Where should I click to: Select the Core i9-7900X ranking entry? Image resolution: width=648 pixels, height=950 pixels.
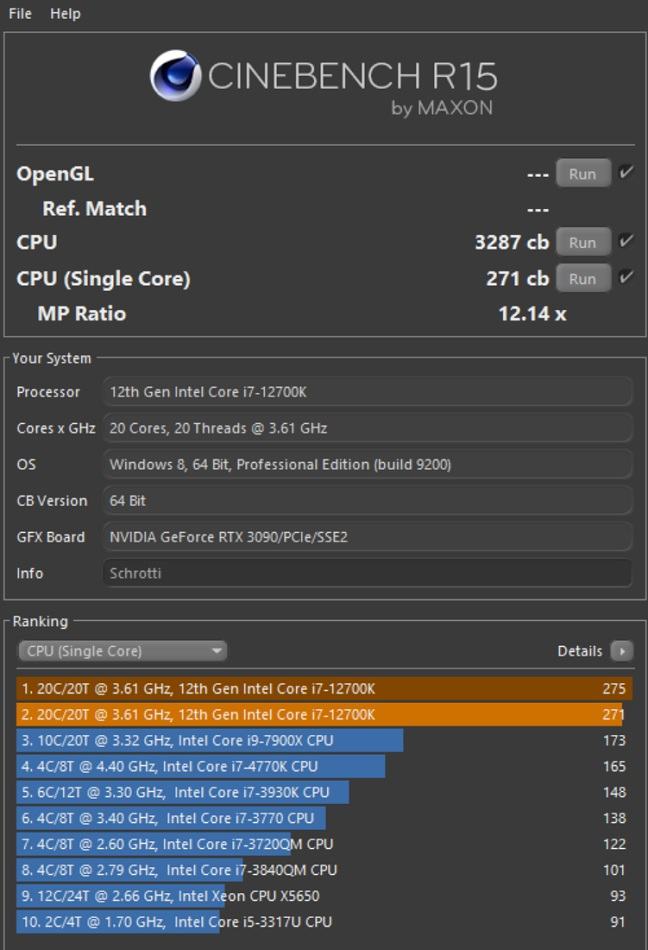(x=210, y=740)
